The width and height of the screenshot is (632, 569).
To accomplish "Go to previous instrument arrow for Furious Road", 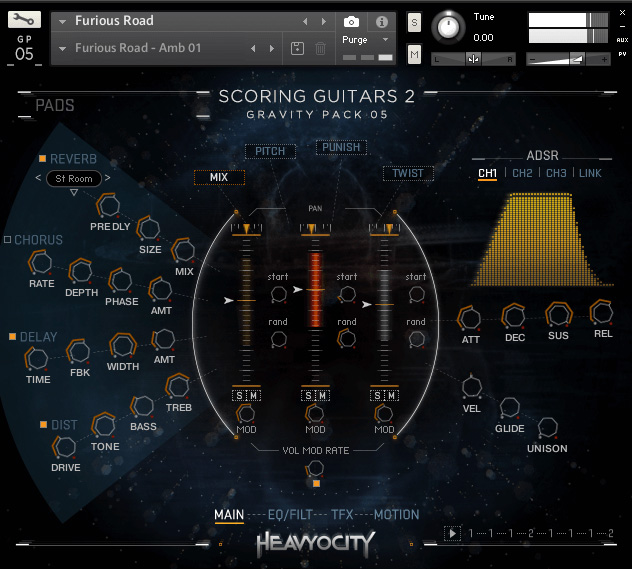I will [x=305, y=21].
